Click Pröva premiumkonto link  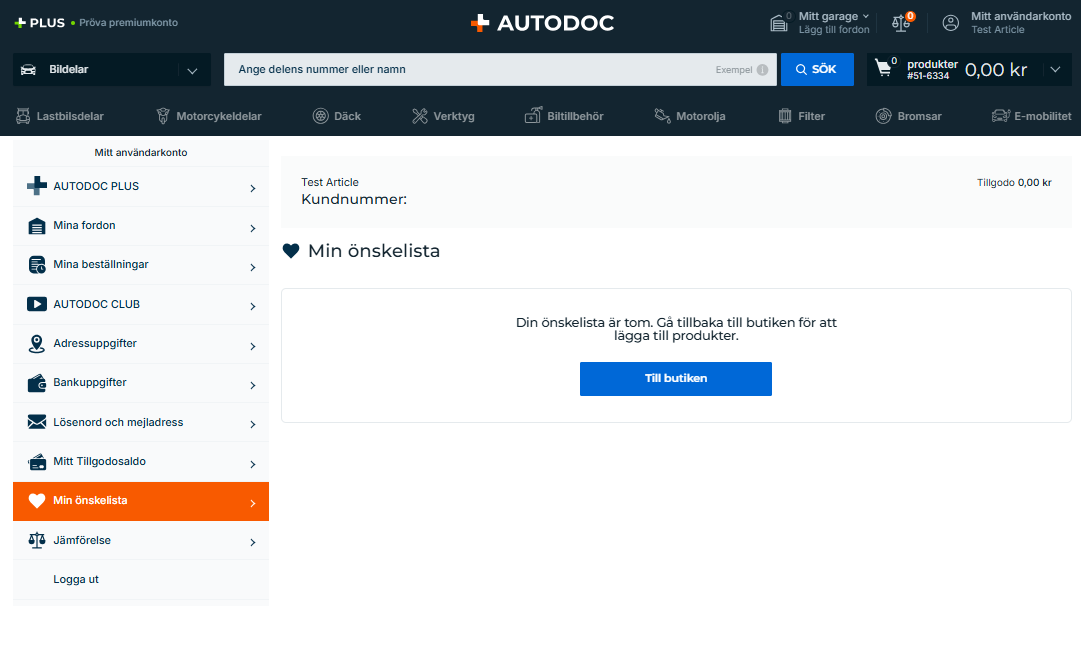[x=128, y=22]
